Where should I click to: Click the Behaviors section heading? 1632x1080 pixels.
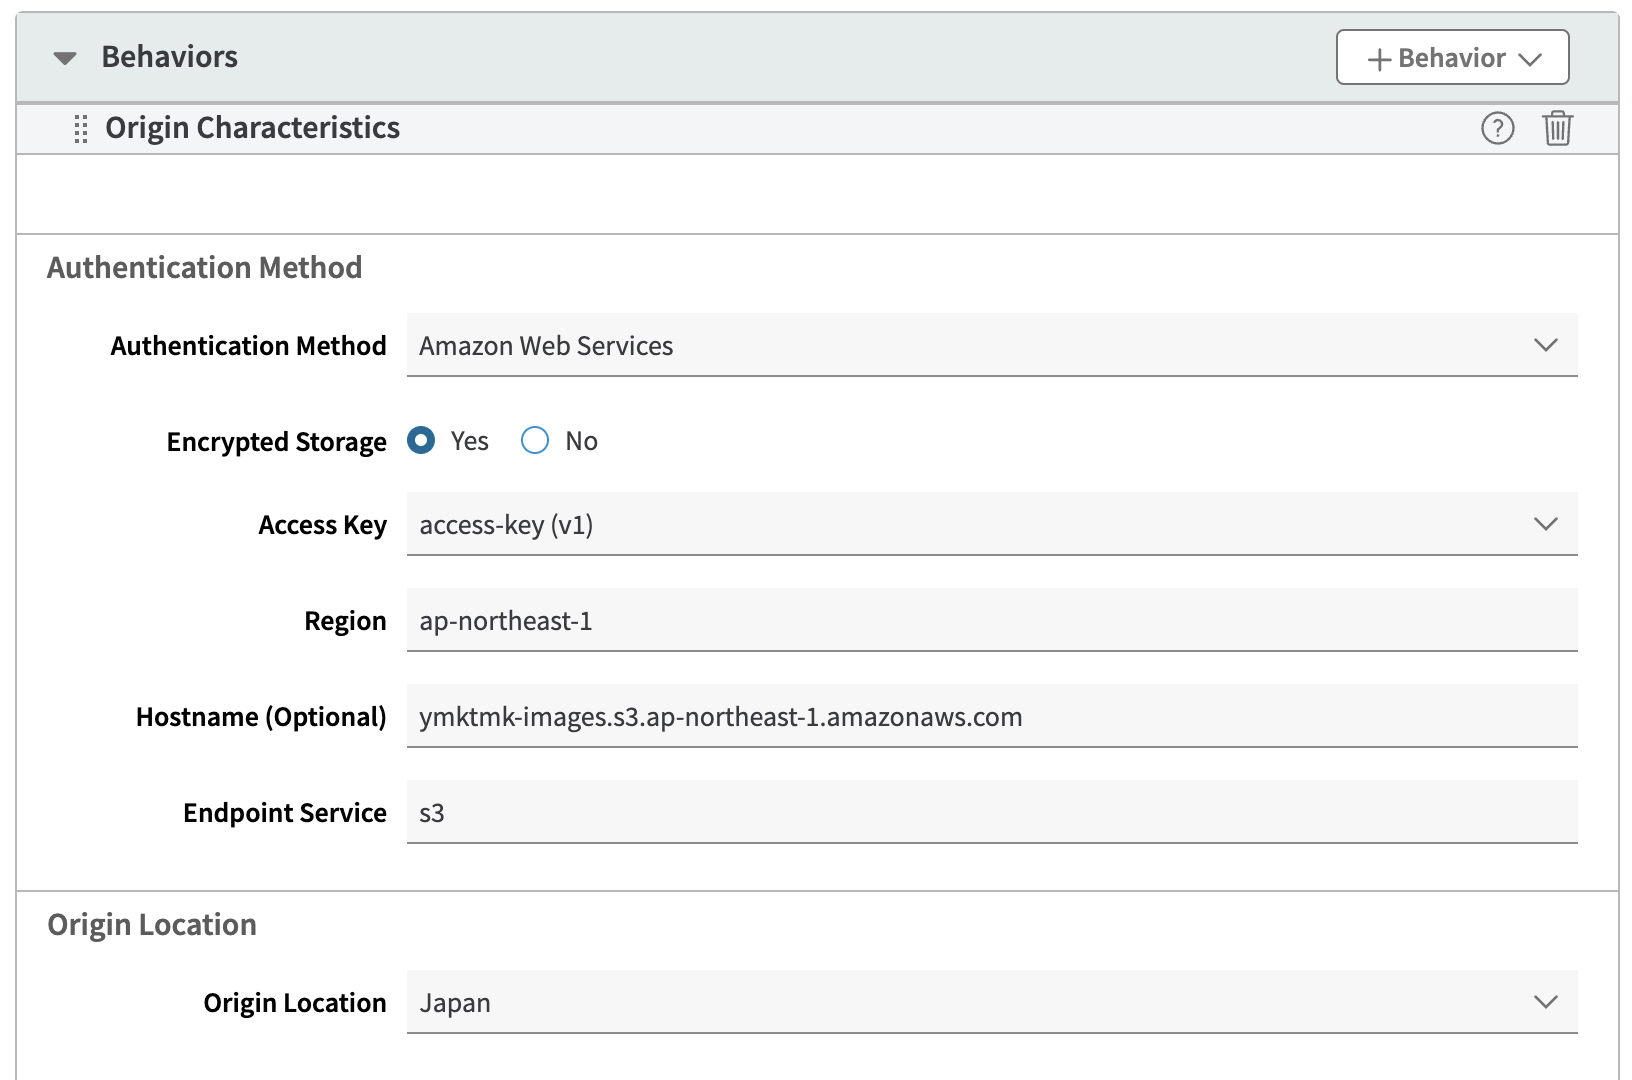170,57
